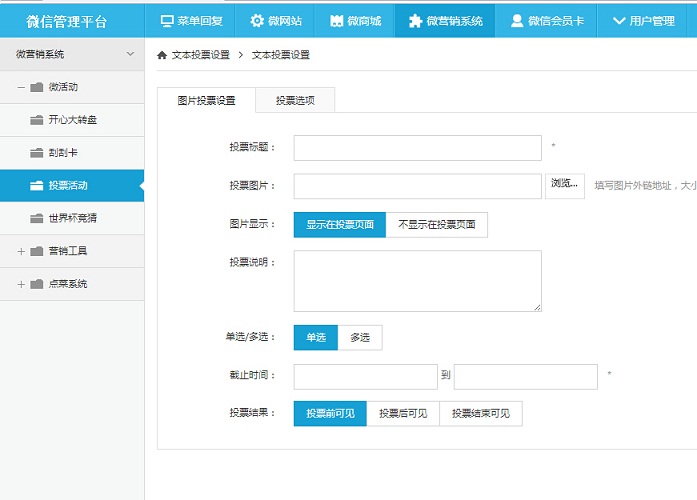Set results to 投票后可见
This screenshot has width=697, height=500.
[403, 413]
